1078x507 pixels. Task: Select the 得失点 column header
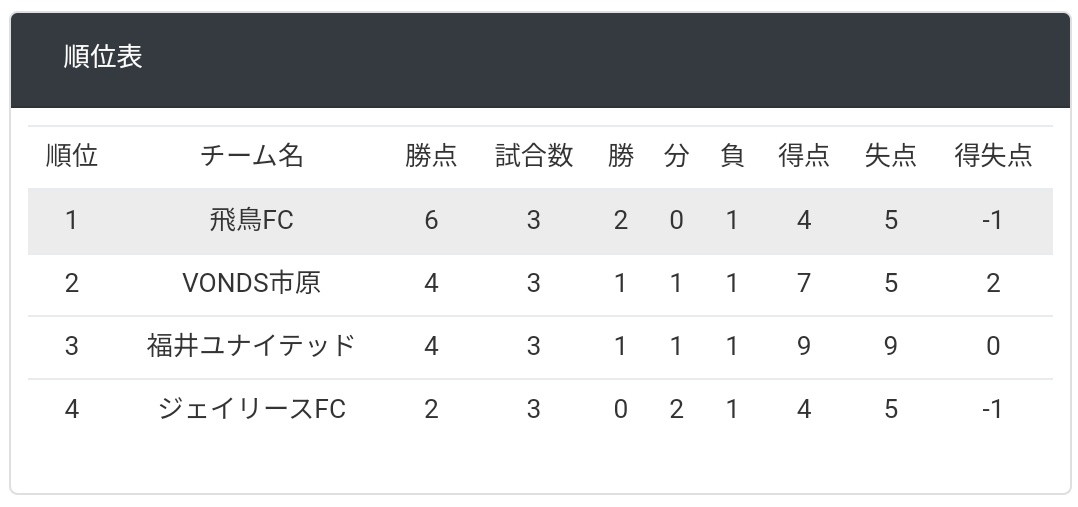click(993, 156)
